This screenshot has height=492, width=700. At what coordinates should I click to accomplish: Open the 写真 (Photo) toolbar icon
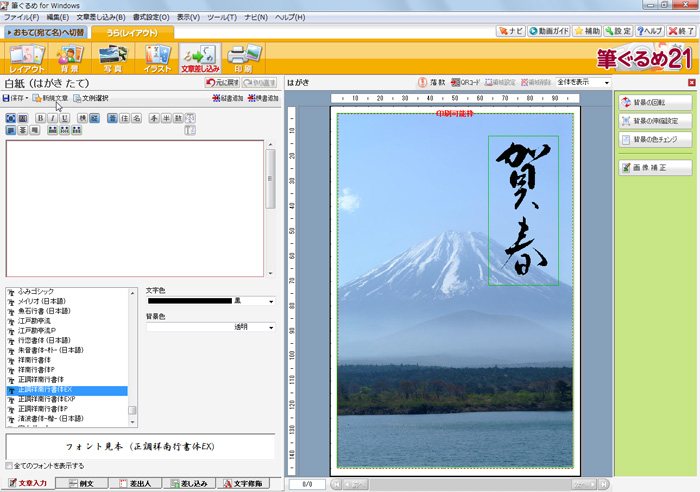coord(112,58)
